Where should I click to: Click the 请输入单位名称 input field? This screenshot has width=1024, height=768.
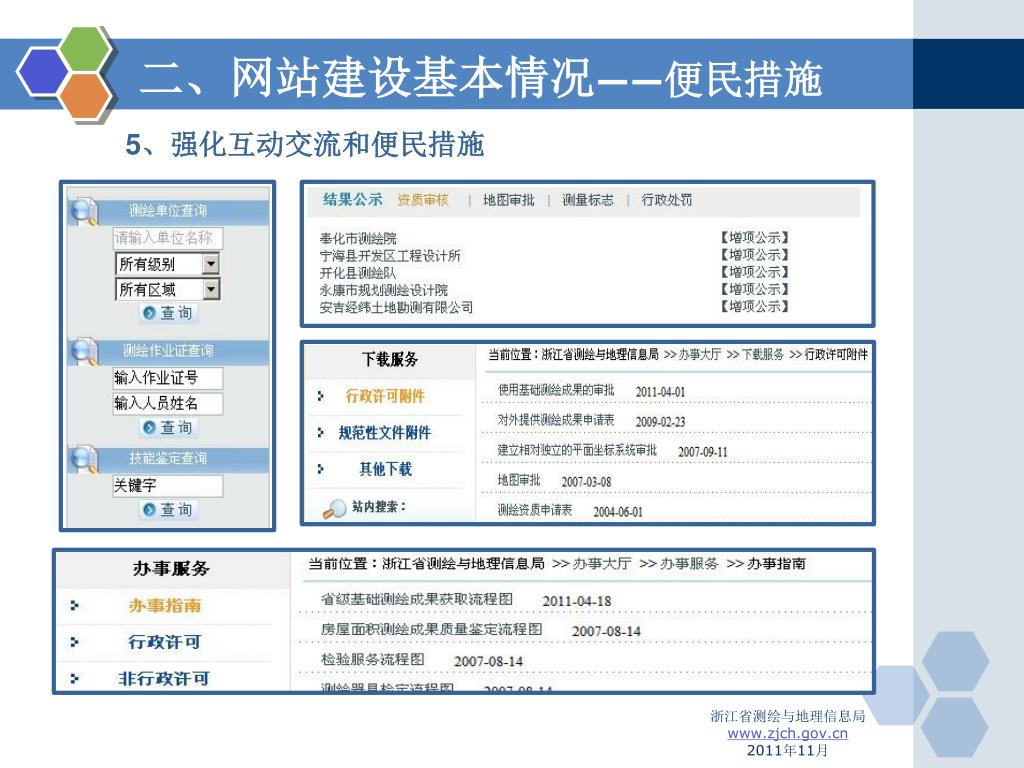pyautogui.click(x=168, y=238)
